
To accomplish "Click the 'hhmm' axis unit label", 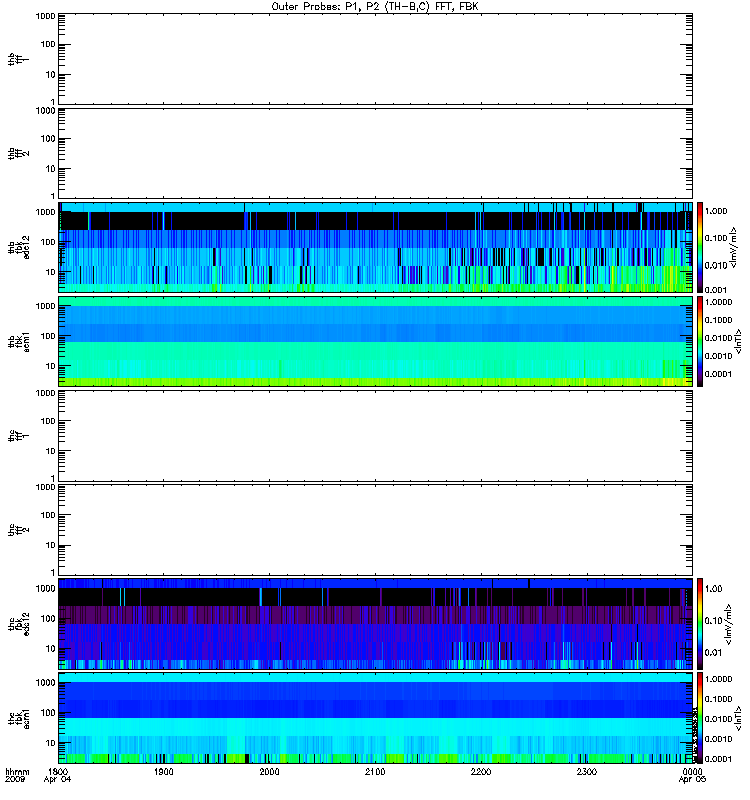I will (17, 772).
